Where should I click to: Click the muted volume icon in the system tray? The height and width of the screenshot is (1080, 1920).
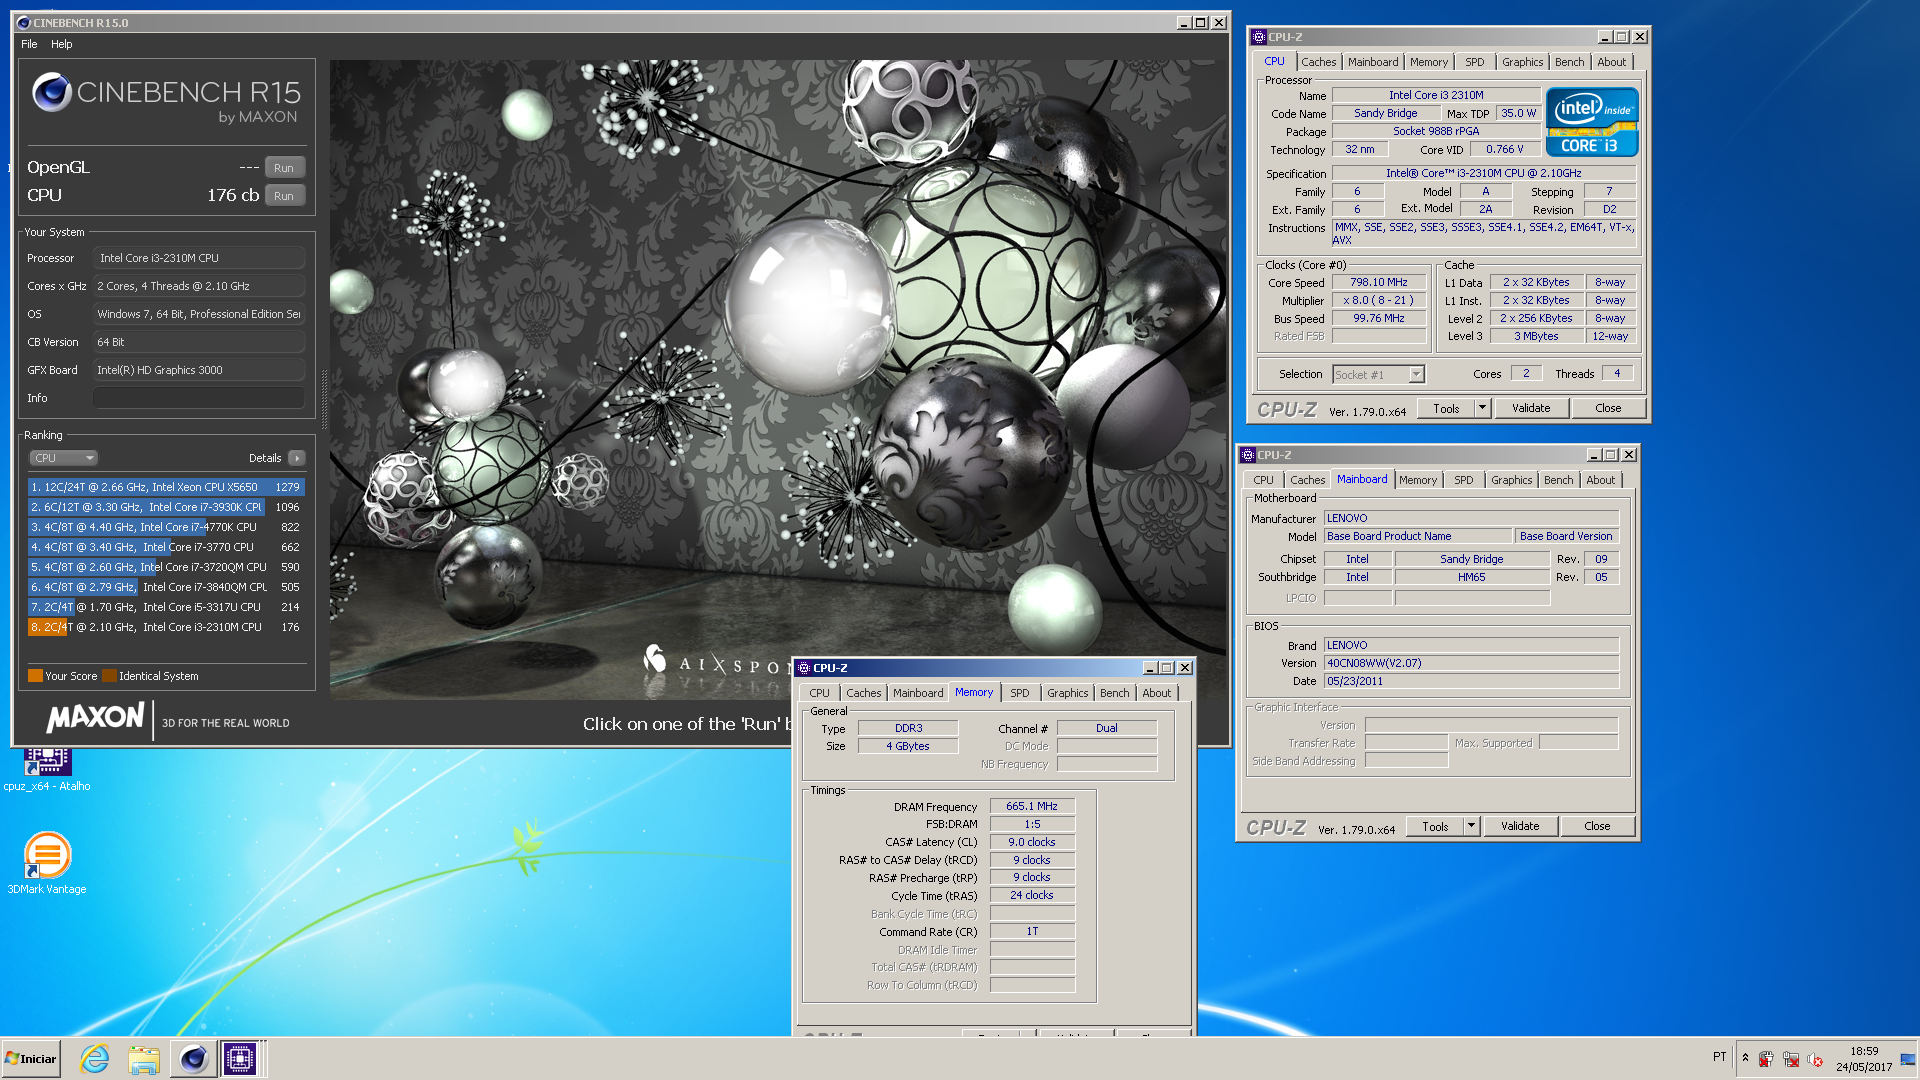click(1815, 1059)
